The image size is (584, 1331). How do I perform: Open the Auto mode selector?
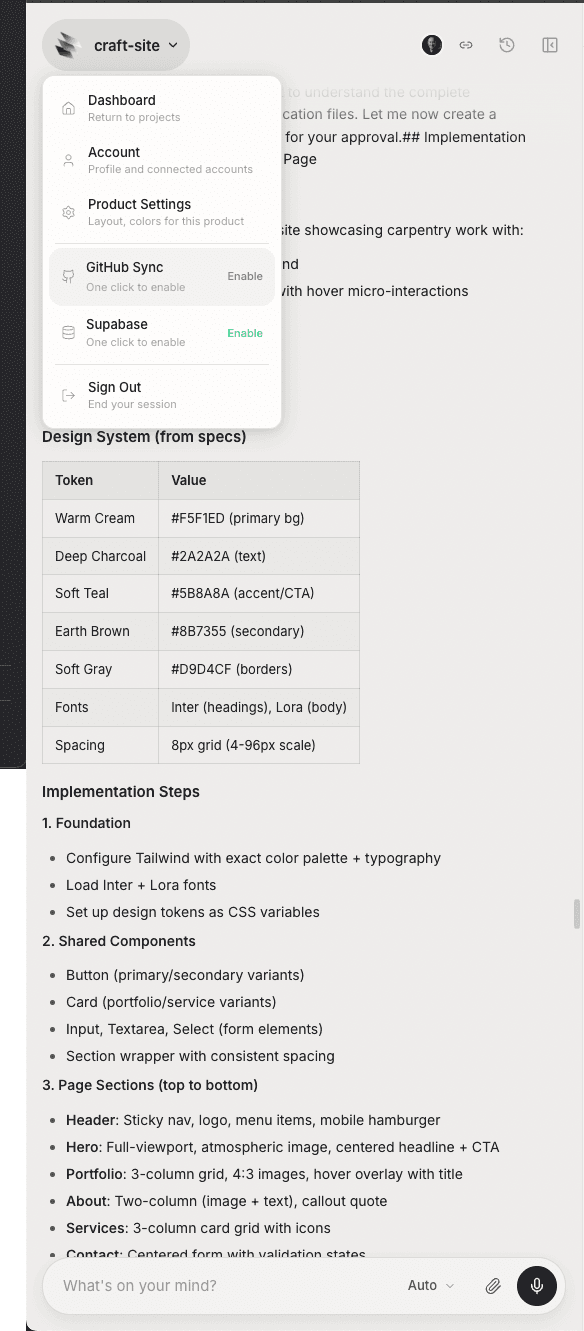(430, 1286)
